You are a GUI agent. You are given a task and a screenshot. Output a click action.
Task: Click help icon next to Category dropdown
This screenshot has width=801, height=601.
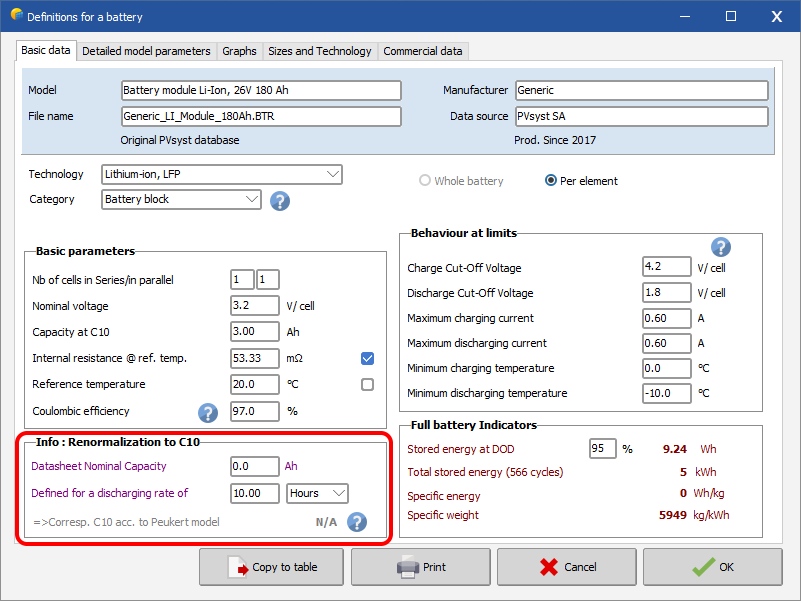click(280, 200)
